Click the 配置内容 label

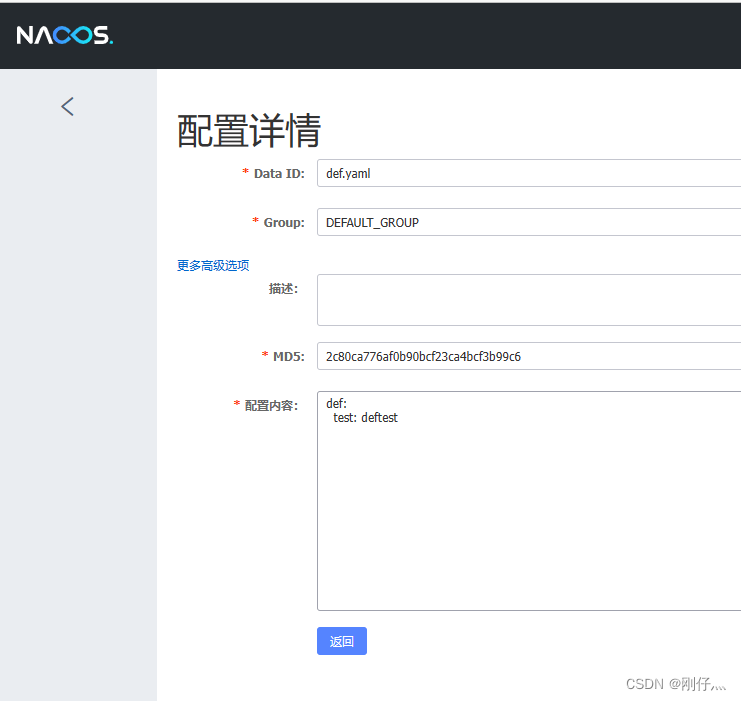pyautogui.click(x=271, y=406)
